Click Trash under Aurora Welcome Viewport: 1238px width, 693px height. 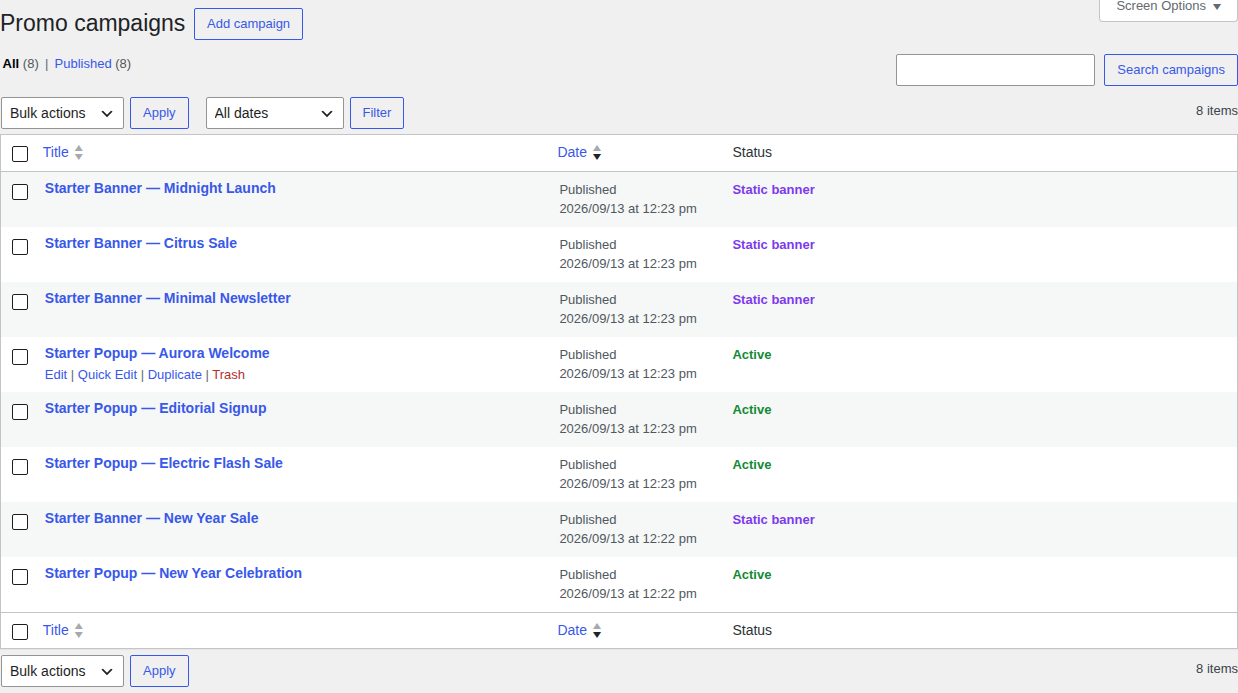pyautogui.click(x=228, y=375)
